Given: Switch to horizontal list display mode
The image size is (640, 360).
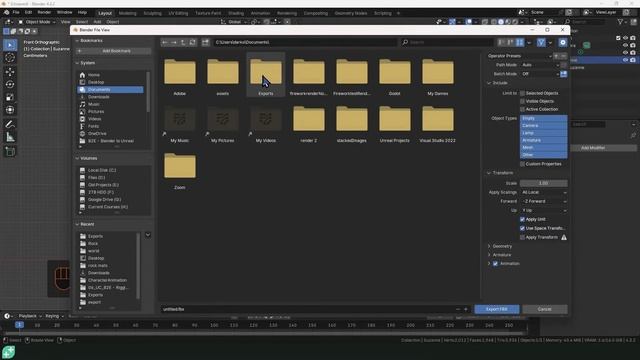Looking at the screenshot, I should (511, 42).
